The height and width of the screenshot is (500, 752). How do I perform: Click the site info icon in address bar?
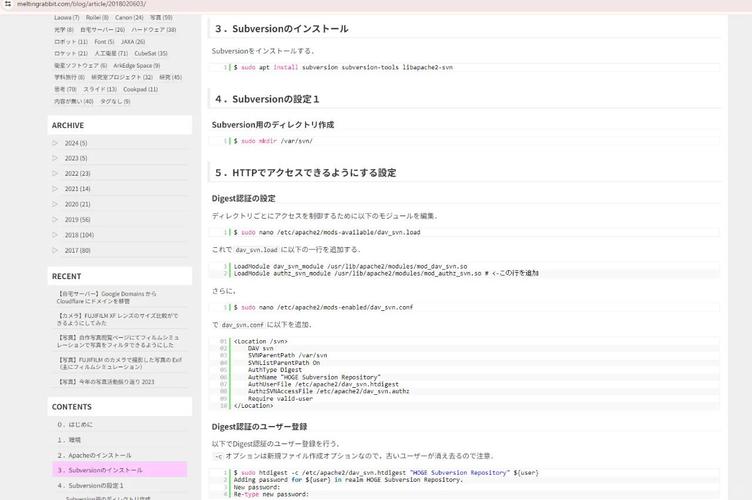pyautogui.click(x=8, y=4)
